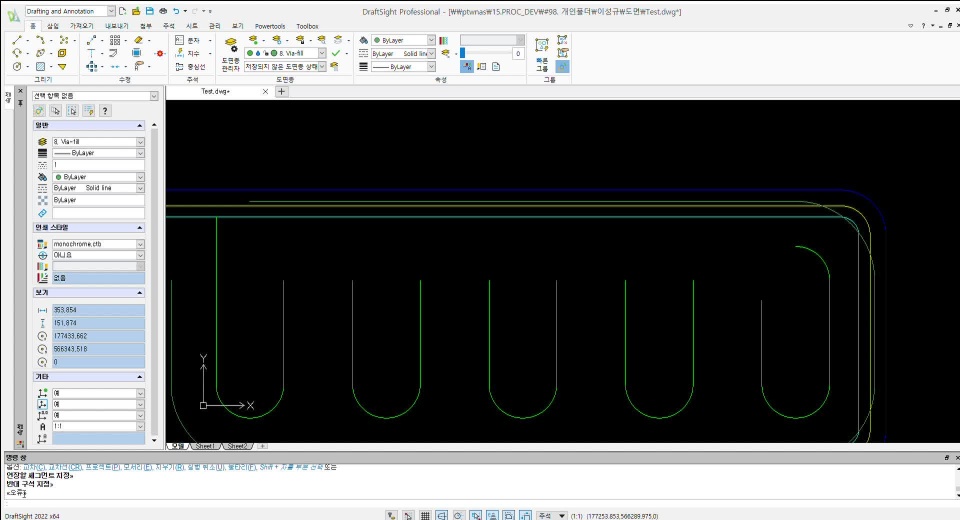Expand the 8. Via-fill layer dropdown in ribbon

tap(322, 52)
